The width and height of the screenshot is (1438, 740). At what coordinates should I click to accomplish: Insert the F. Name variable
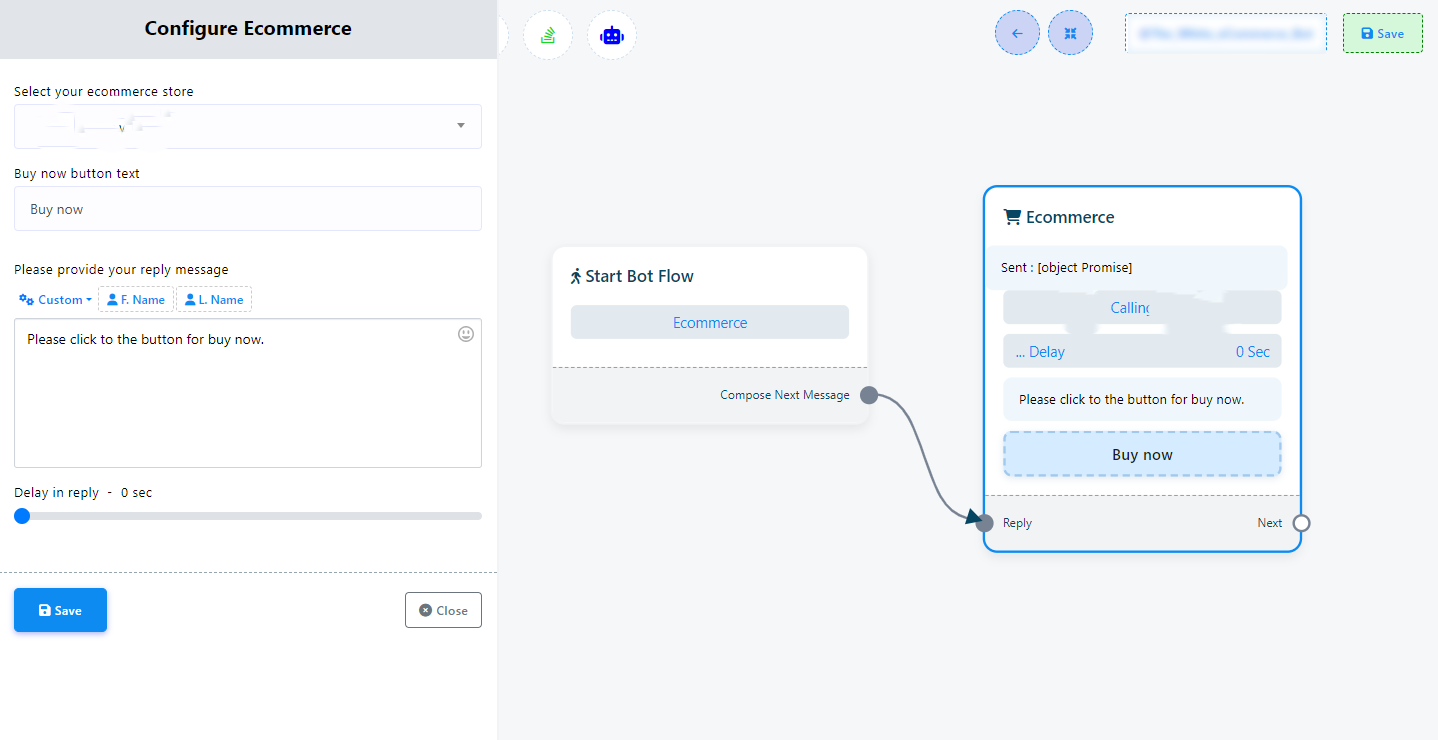tap(136, 300)
